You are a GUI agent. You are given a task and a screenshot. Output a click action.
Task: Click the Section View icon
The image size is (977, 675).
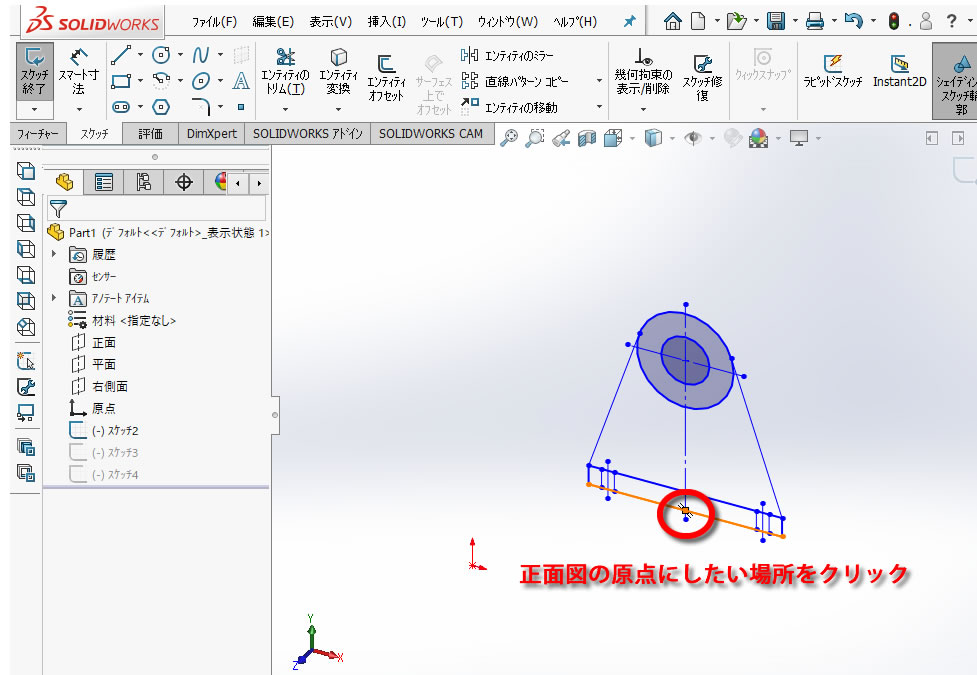[587, 138]
